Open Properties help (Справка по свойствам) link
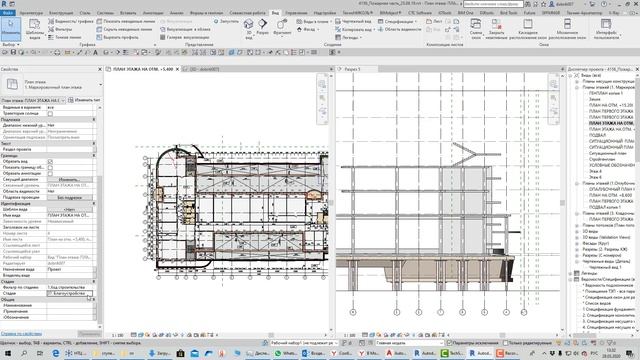 tap(21, 334)
